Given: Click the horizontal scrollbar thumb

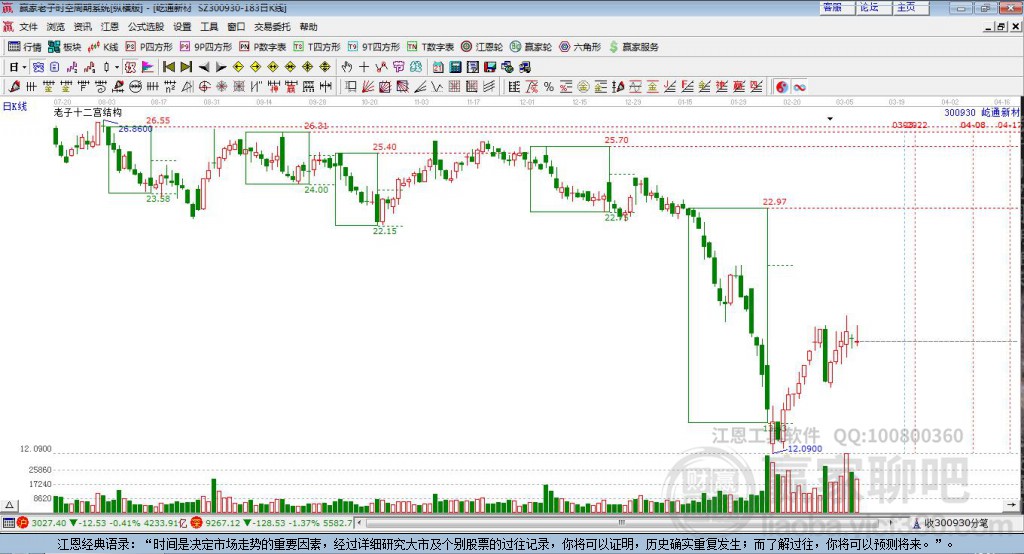Looking at the screenshot, I should click(621, 523).
